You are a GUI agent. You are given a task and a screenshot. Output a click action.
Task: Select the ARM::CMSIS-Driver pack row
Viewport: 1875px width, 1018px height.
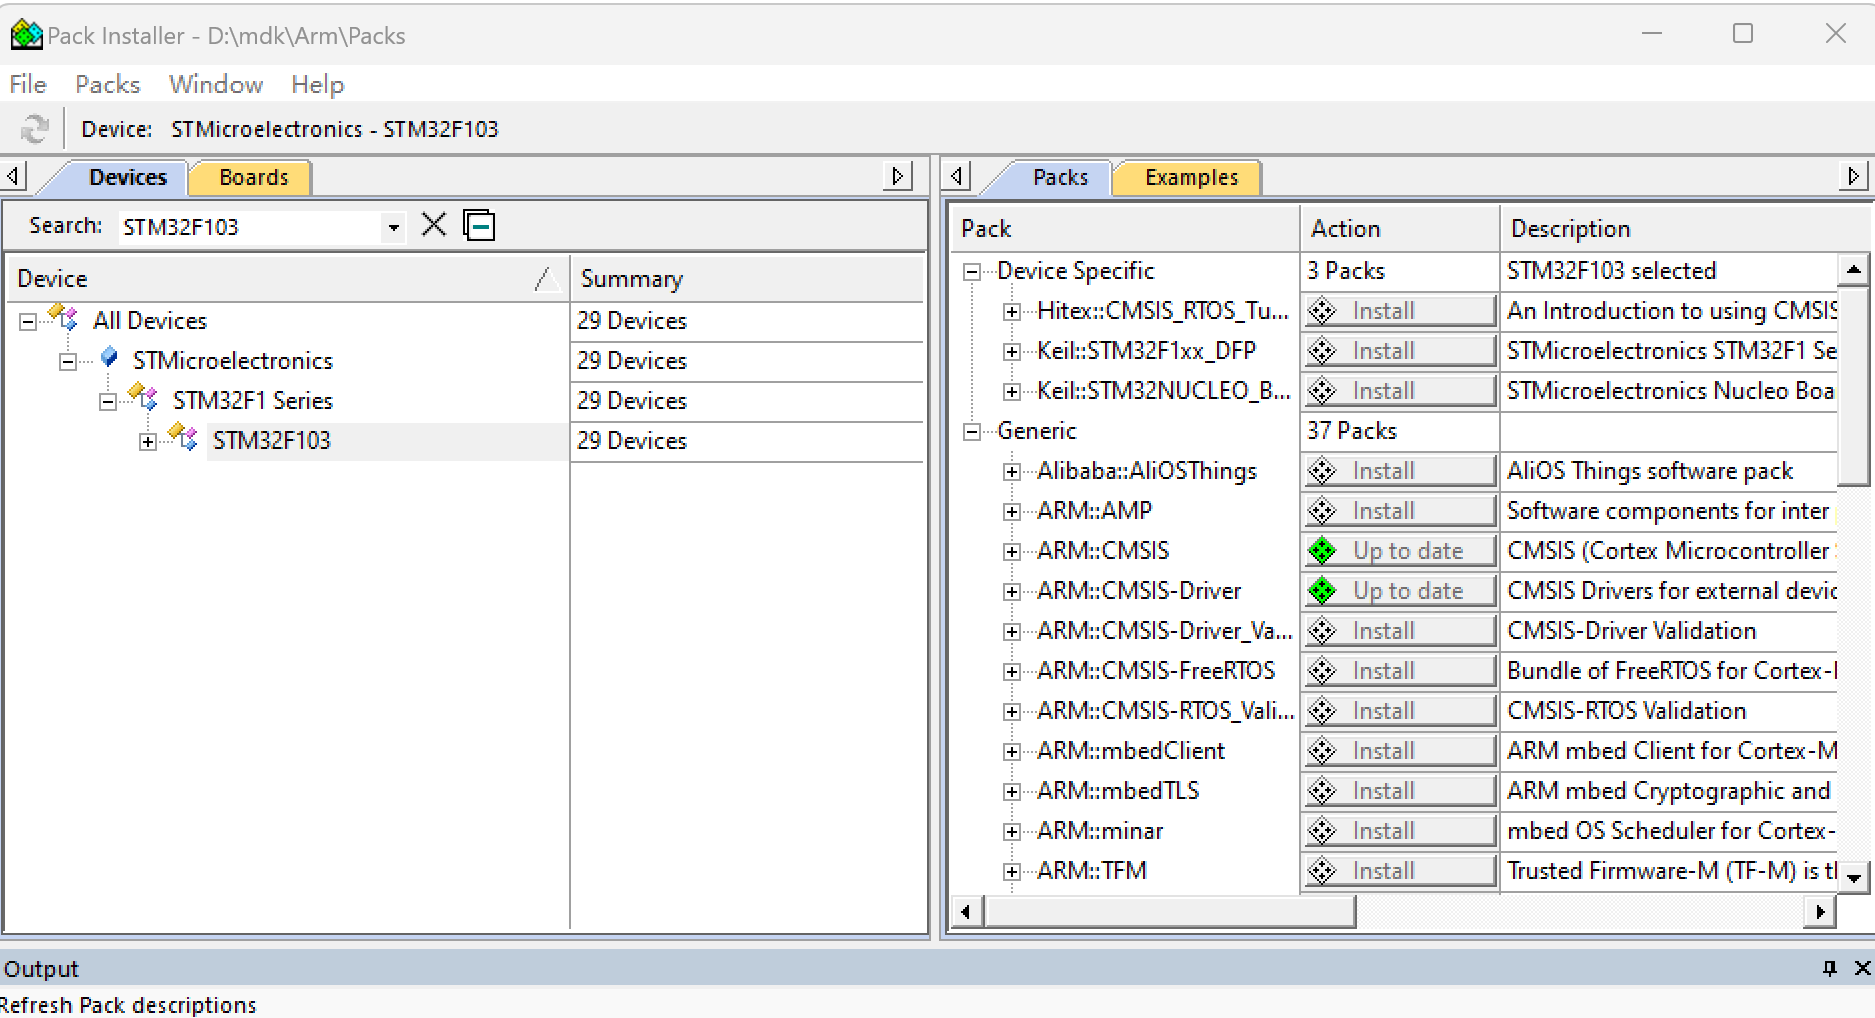tap(1138, 591)
